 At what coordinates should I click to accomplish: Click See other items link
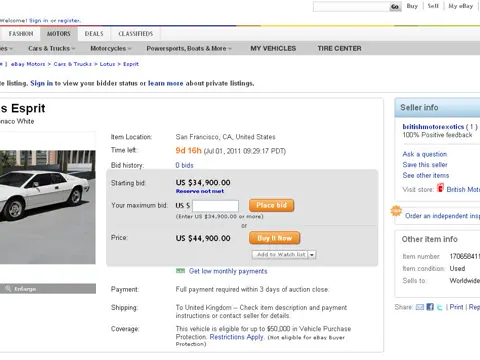click(x=426, y=175)
